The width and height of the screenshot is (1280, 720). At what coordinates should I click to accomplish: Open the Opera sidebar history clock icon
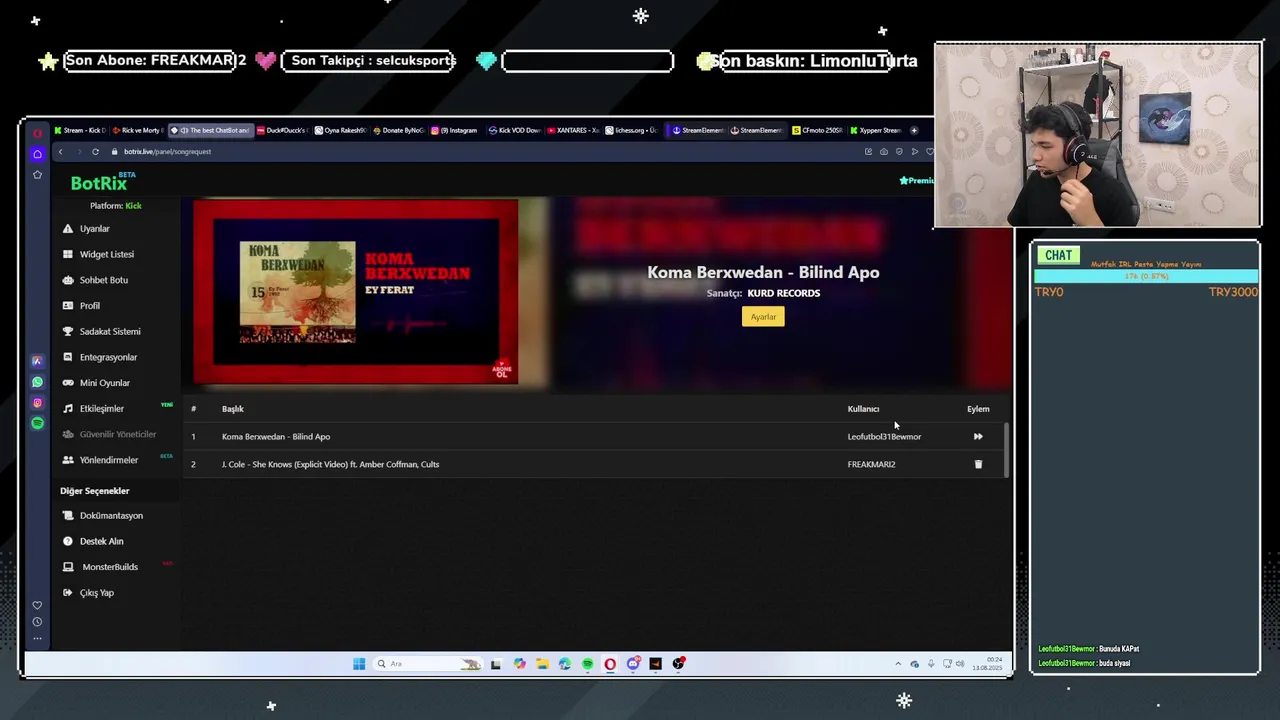click(37, 622)
